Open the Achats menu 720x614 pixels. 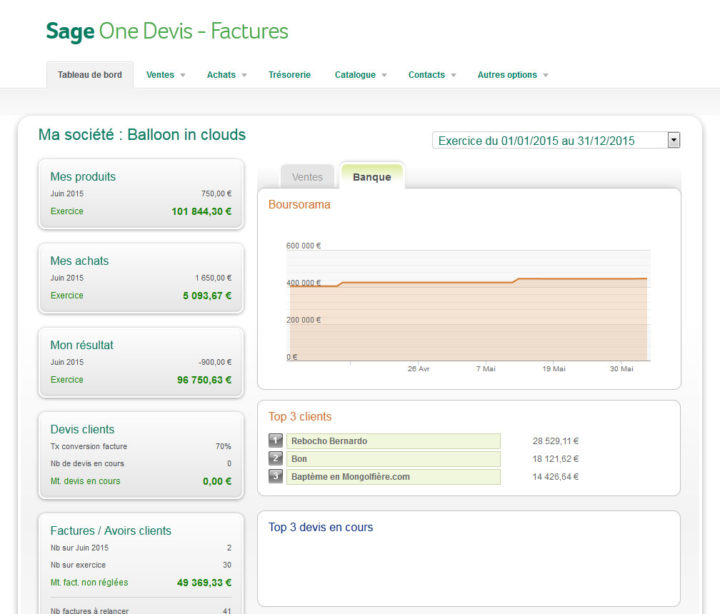[x=221, y=75]
